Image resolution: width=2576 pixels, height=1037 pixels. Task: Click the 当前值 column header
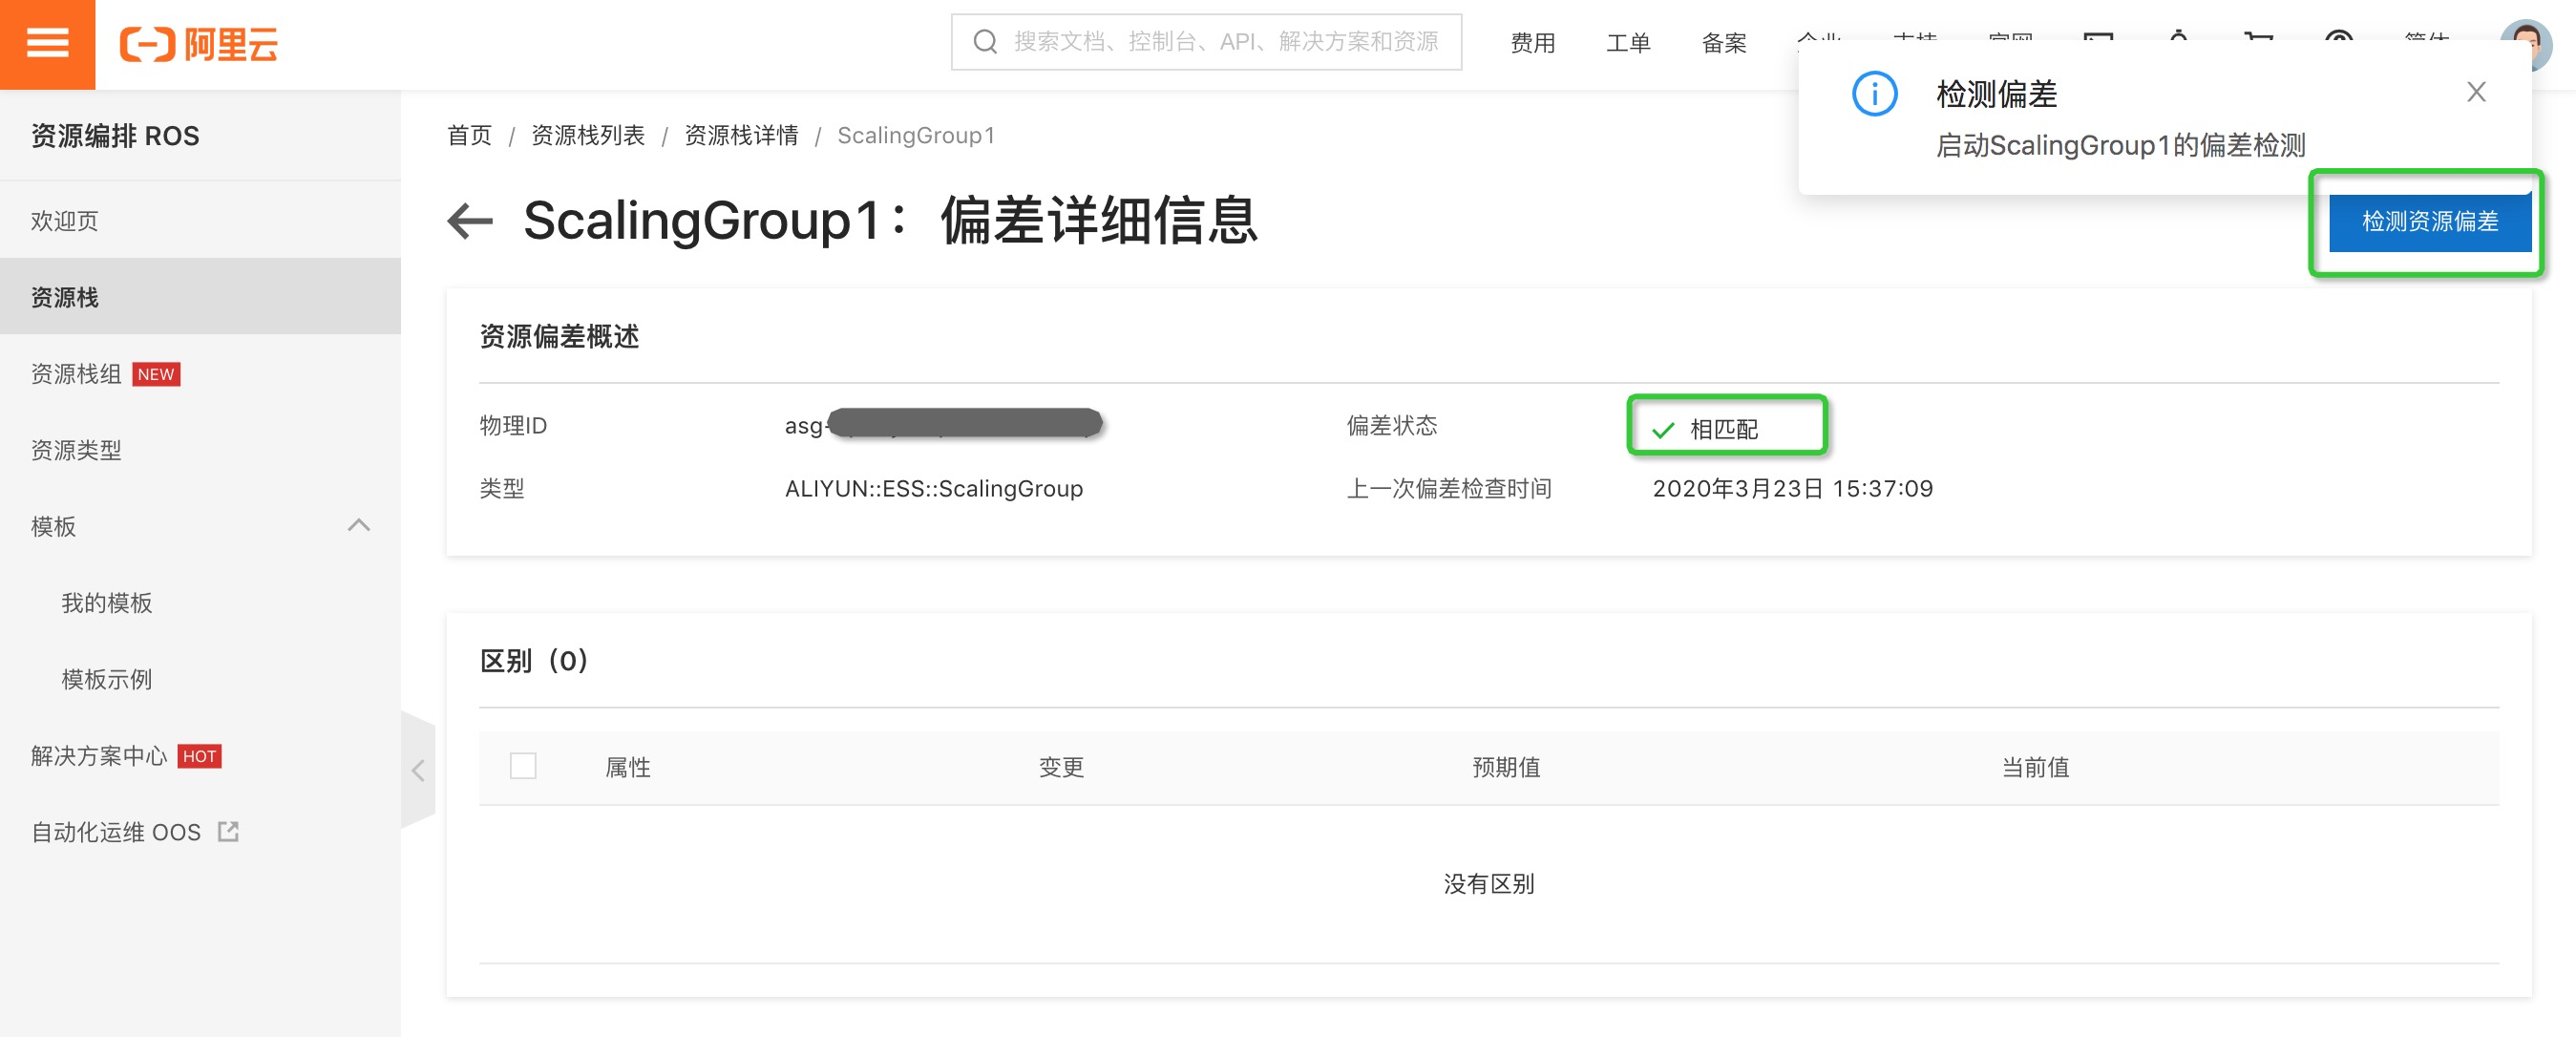click(x=2035, y=767)
